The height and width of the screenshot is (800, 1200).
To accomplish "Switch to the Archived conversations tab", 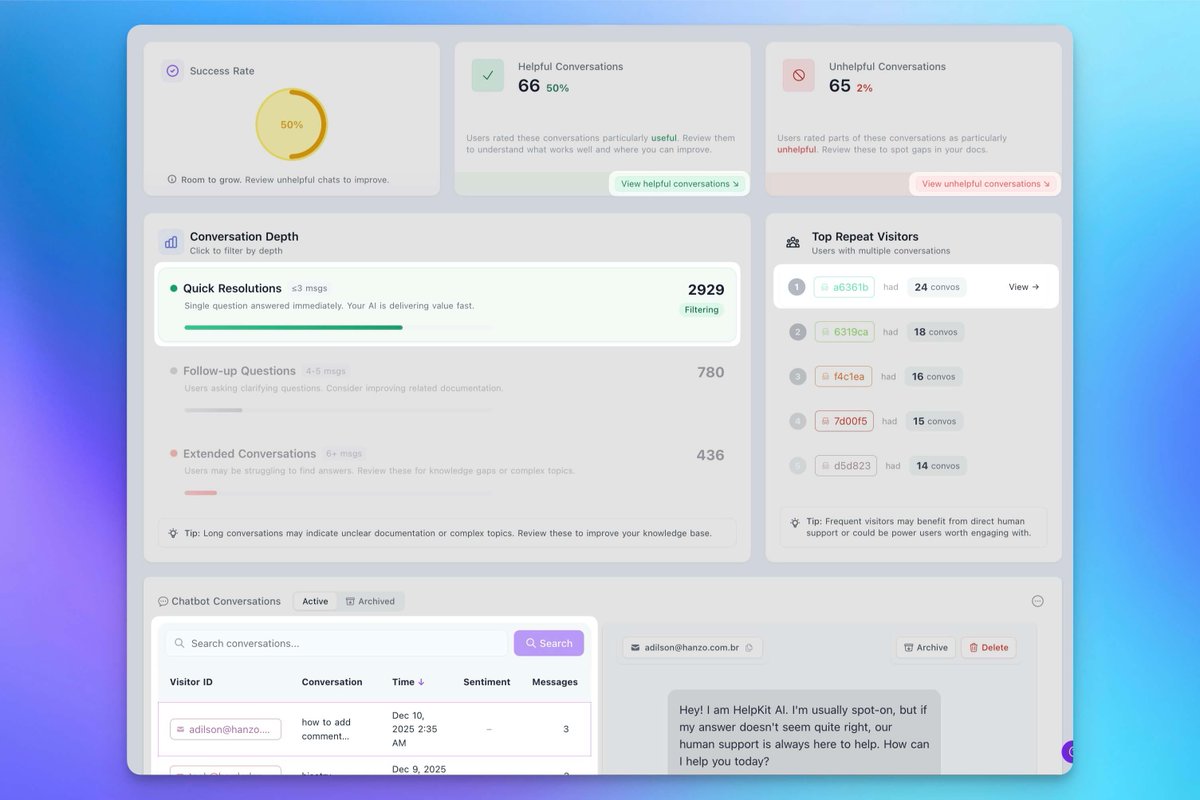I will [x=370, y=601].
